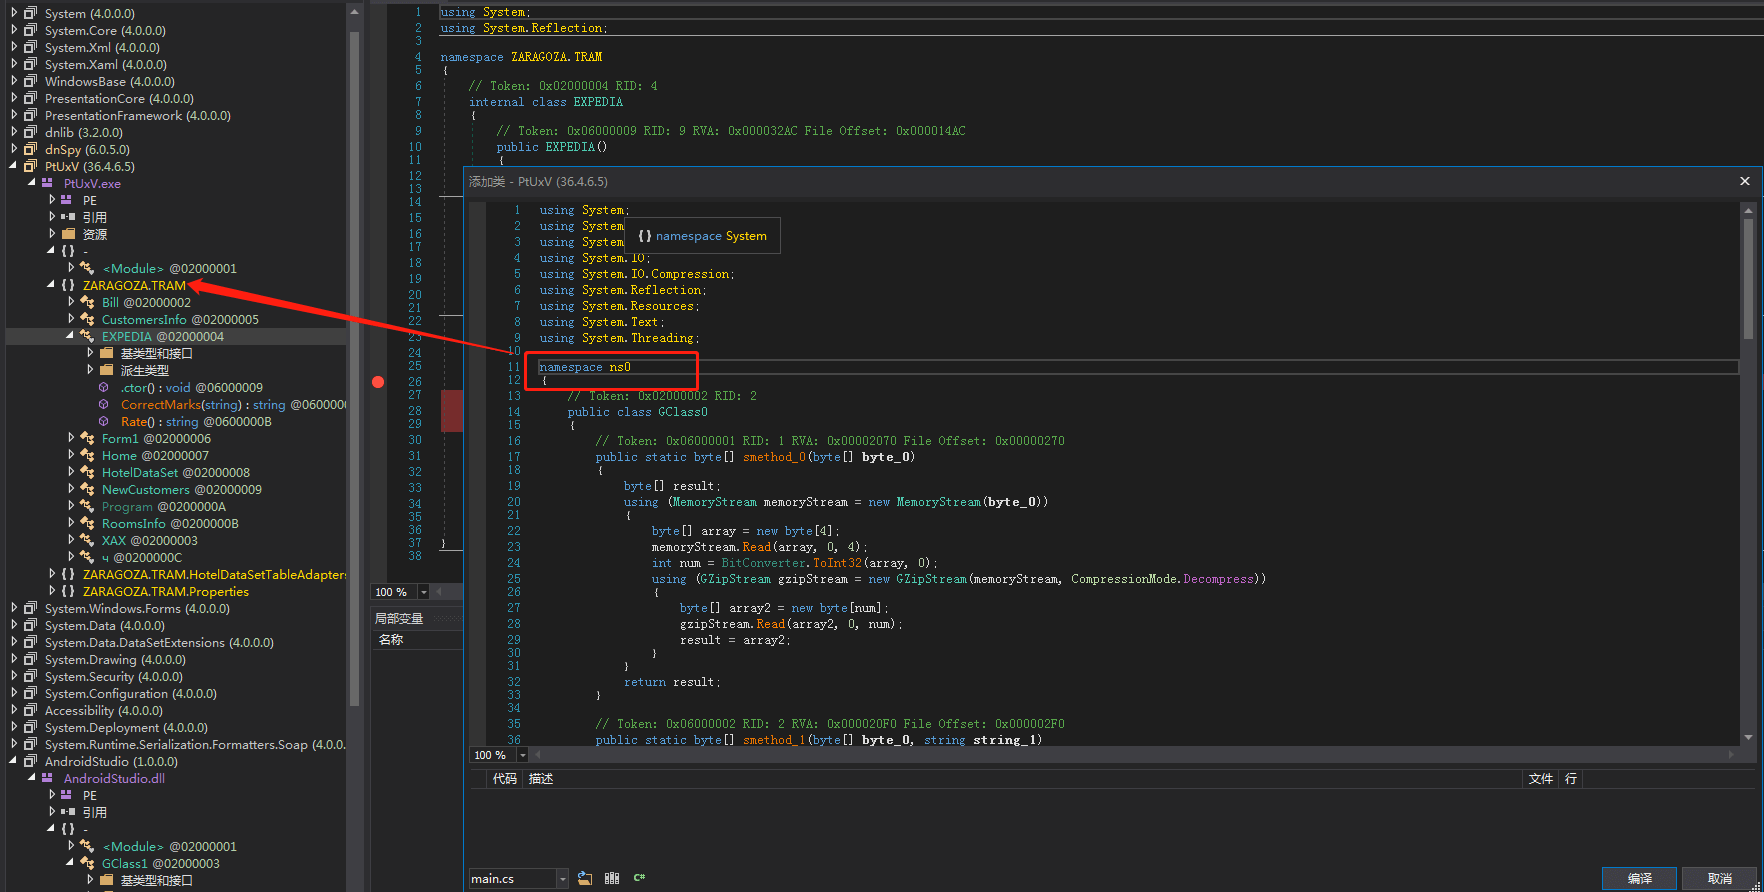Click the namespace ns0 line in dialog
The width and height of the screenshot is (1764, 892).
pos(585,367)
